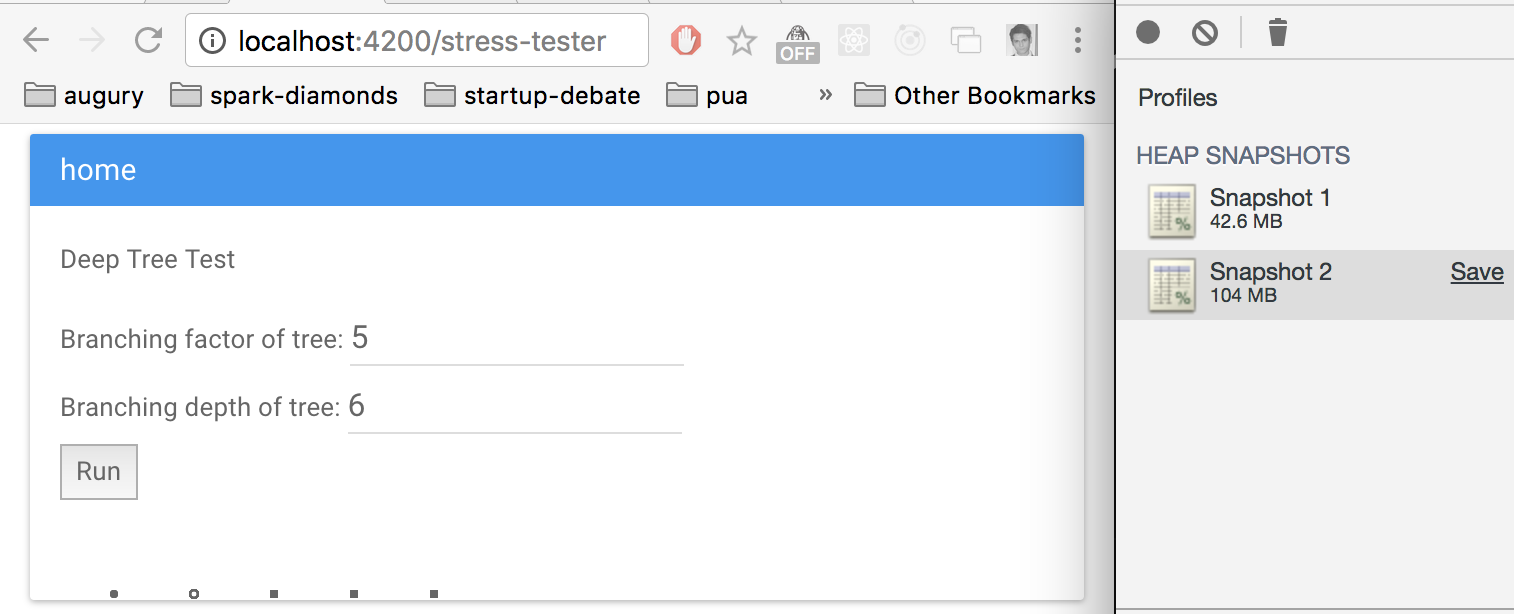Image resolution: width=1514 pixels, height=614 pixels.
Task: Save Snapshot 2 via the Save link
Action: click(x=1477, y=271)
